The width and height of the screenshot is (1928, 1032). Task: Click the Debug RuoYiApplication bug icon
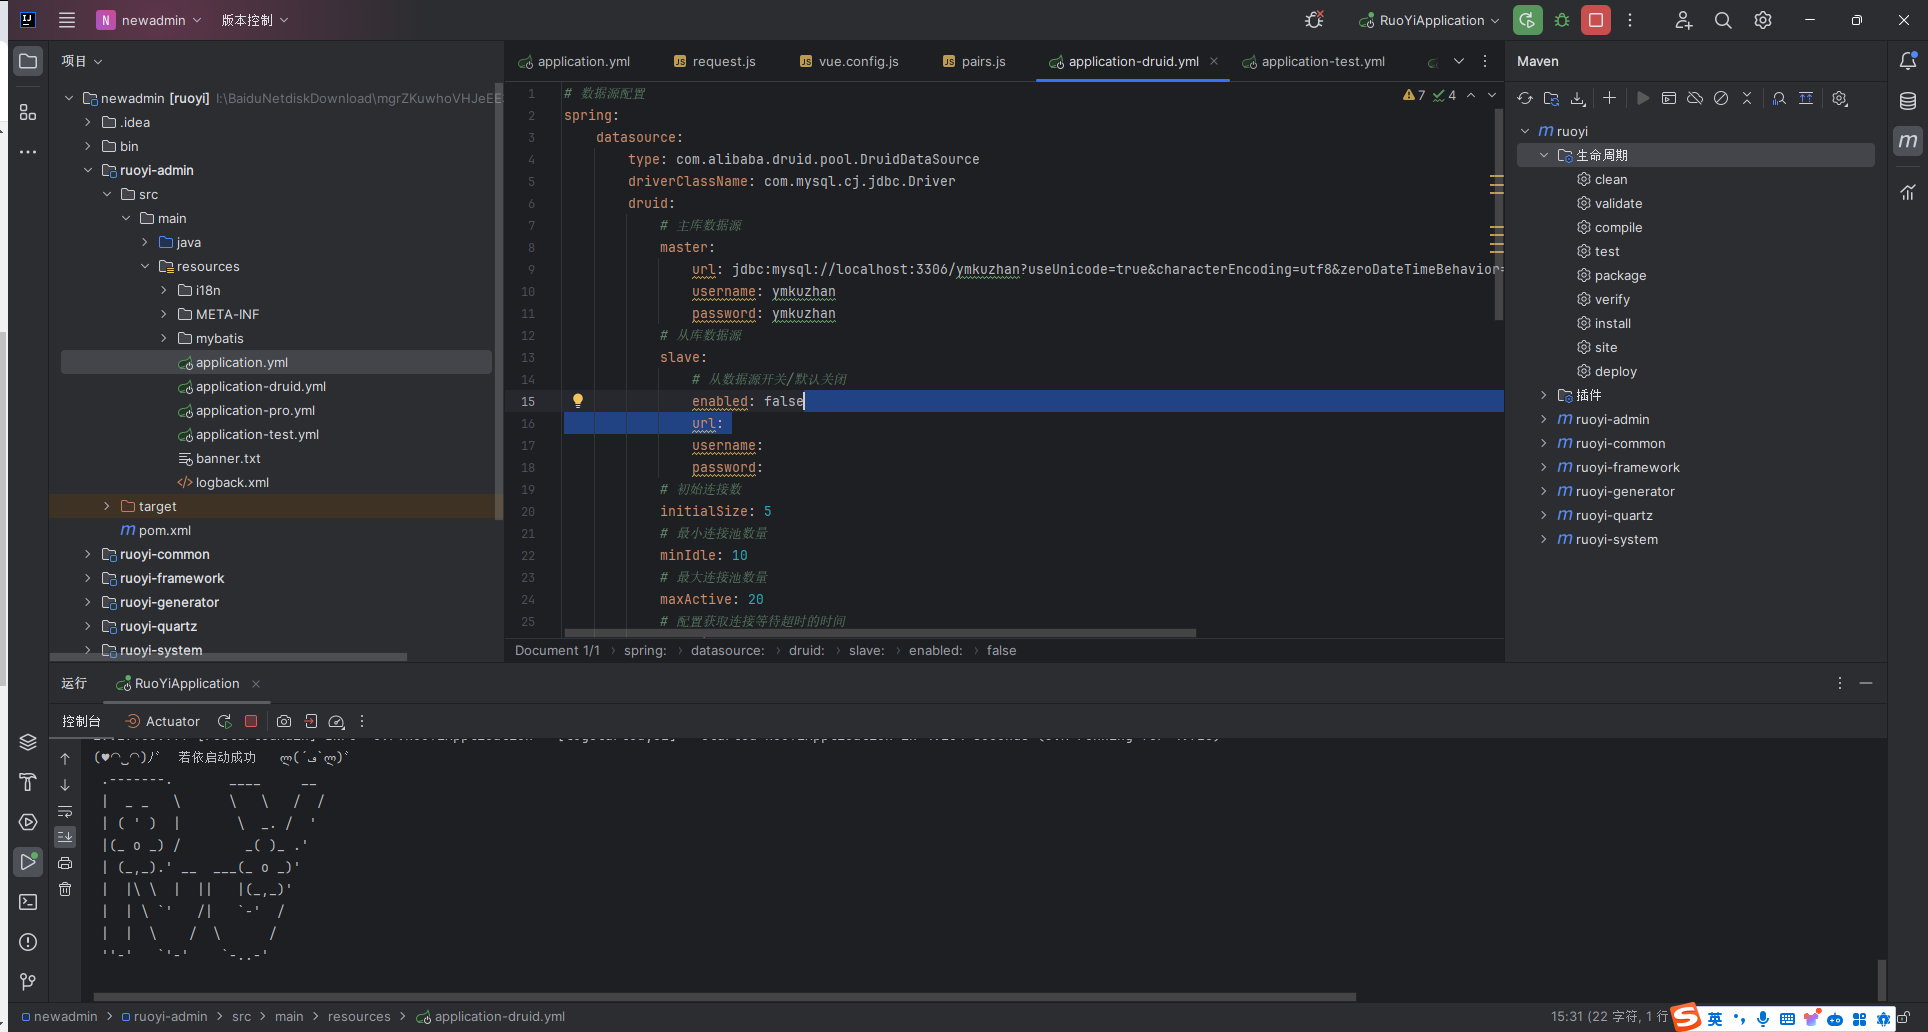coord(1562,20)
